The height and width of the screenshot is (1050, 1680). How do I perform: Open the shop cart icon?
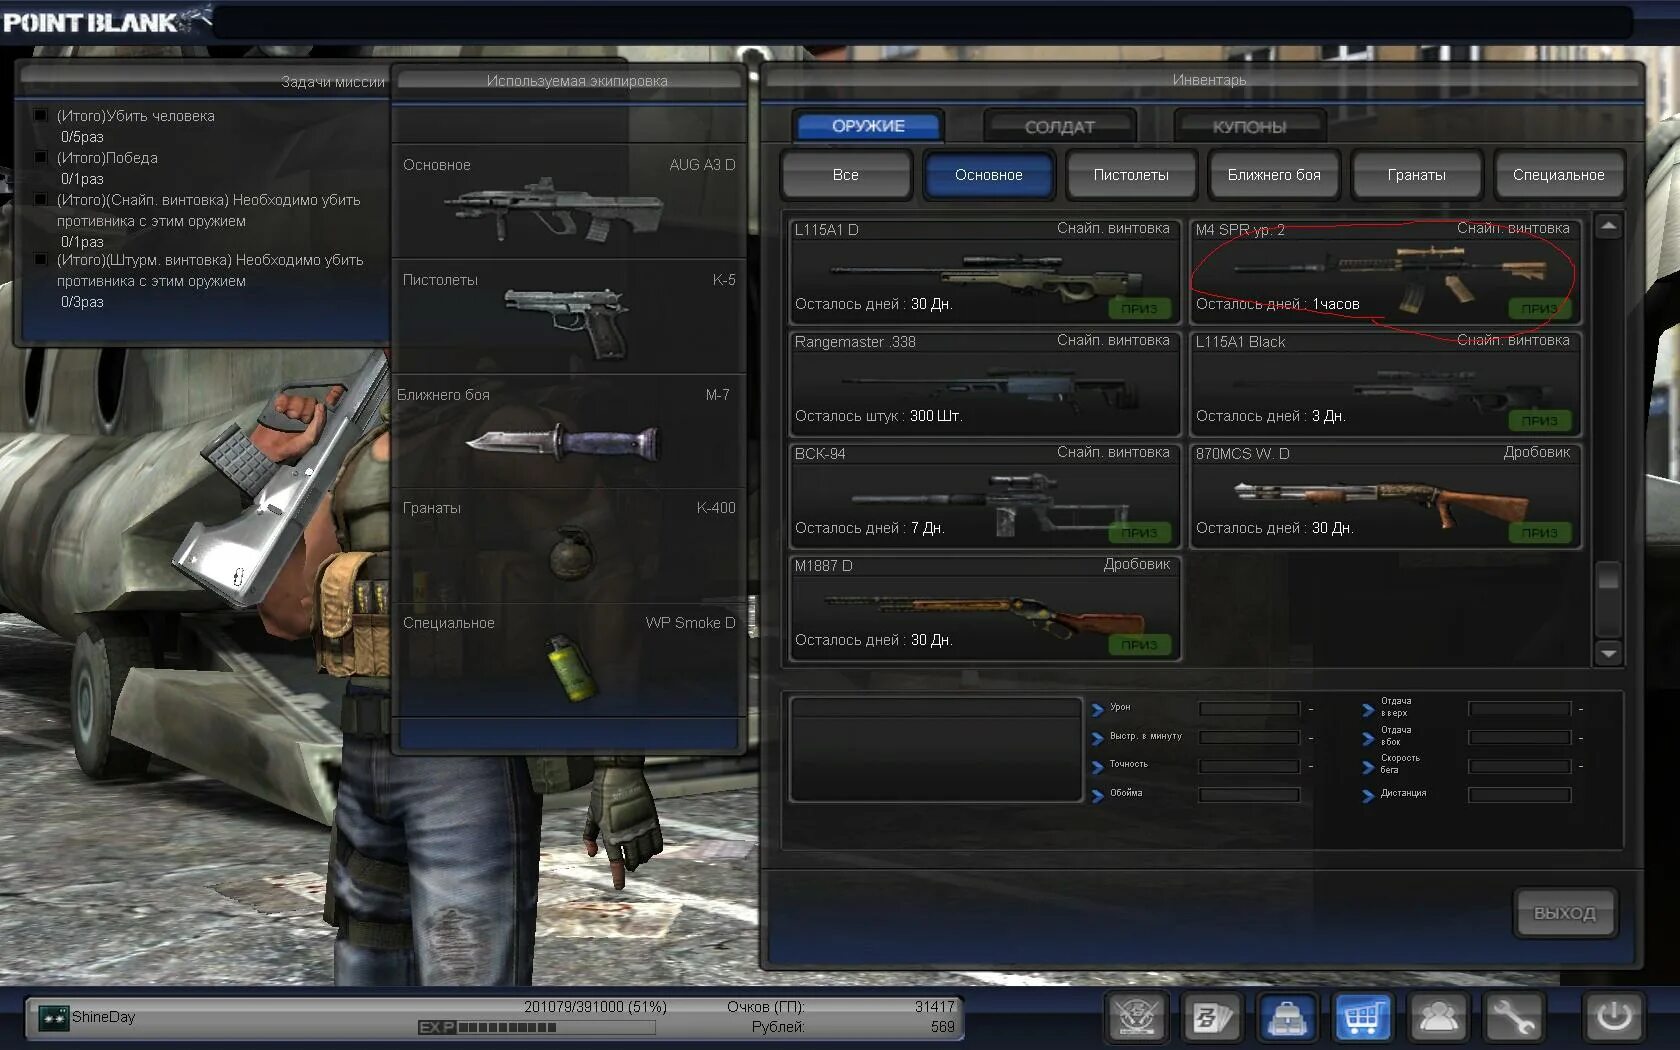1362,1018
